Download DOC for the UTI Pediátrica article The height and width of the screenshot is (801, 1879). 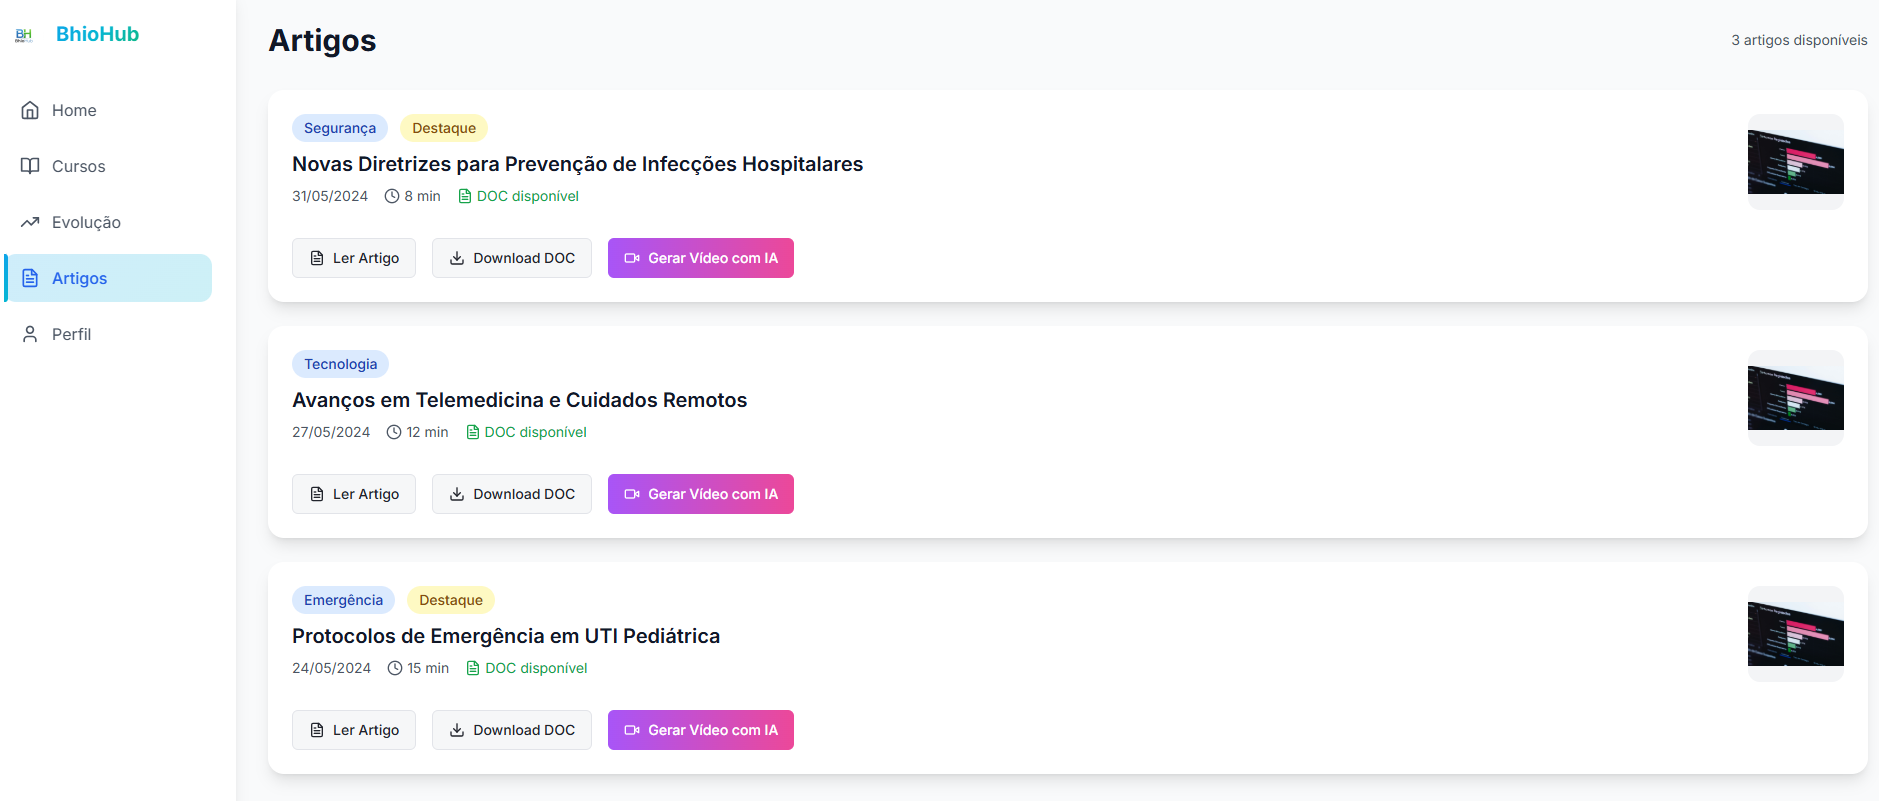[512, 730]
